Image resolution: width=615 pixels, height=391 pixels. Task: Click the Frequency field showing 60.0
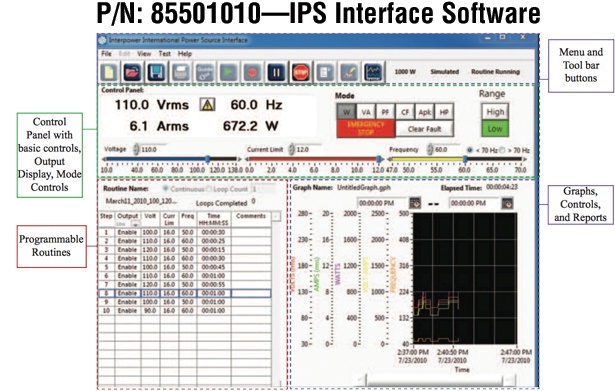448,149
